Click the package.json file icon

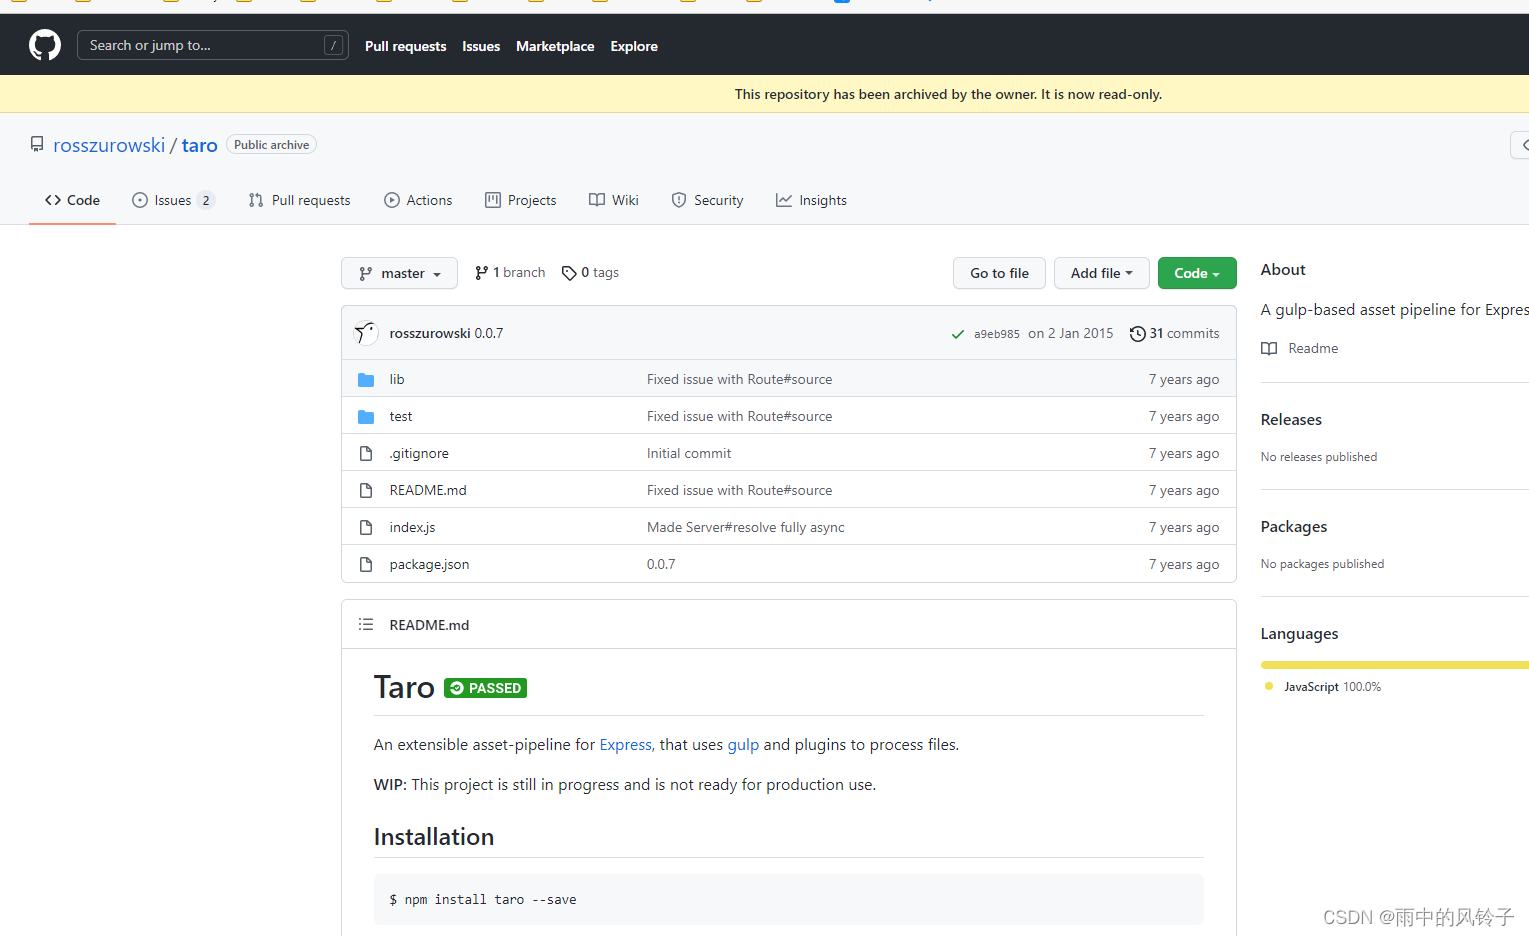tap(366, 565)
